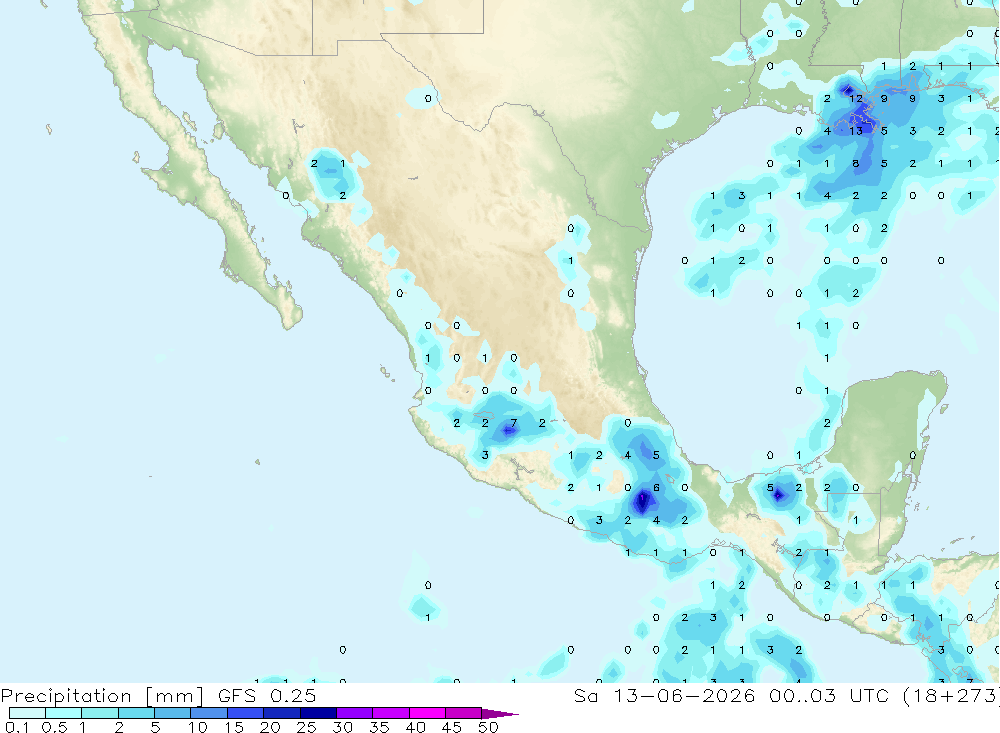1000x733 pixels.
Task: Click the dark blue precipitation core in southern Mexico
Action: pyautogui.click(x=643, y=500)
